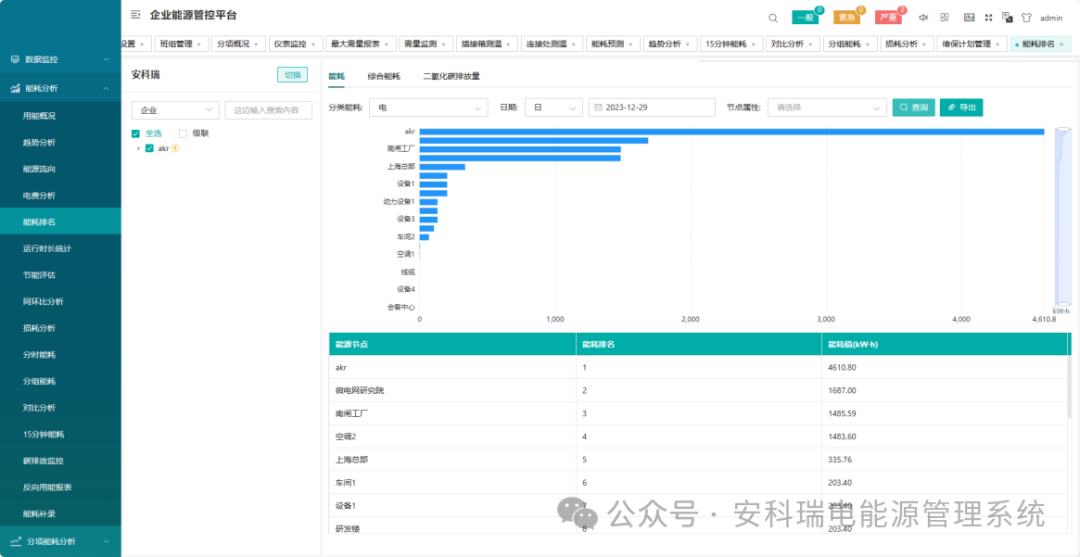Click the monitor screen icon in header
1080x557 pixels.
point(968,18)
